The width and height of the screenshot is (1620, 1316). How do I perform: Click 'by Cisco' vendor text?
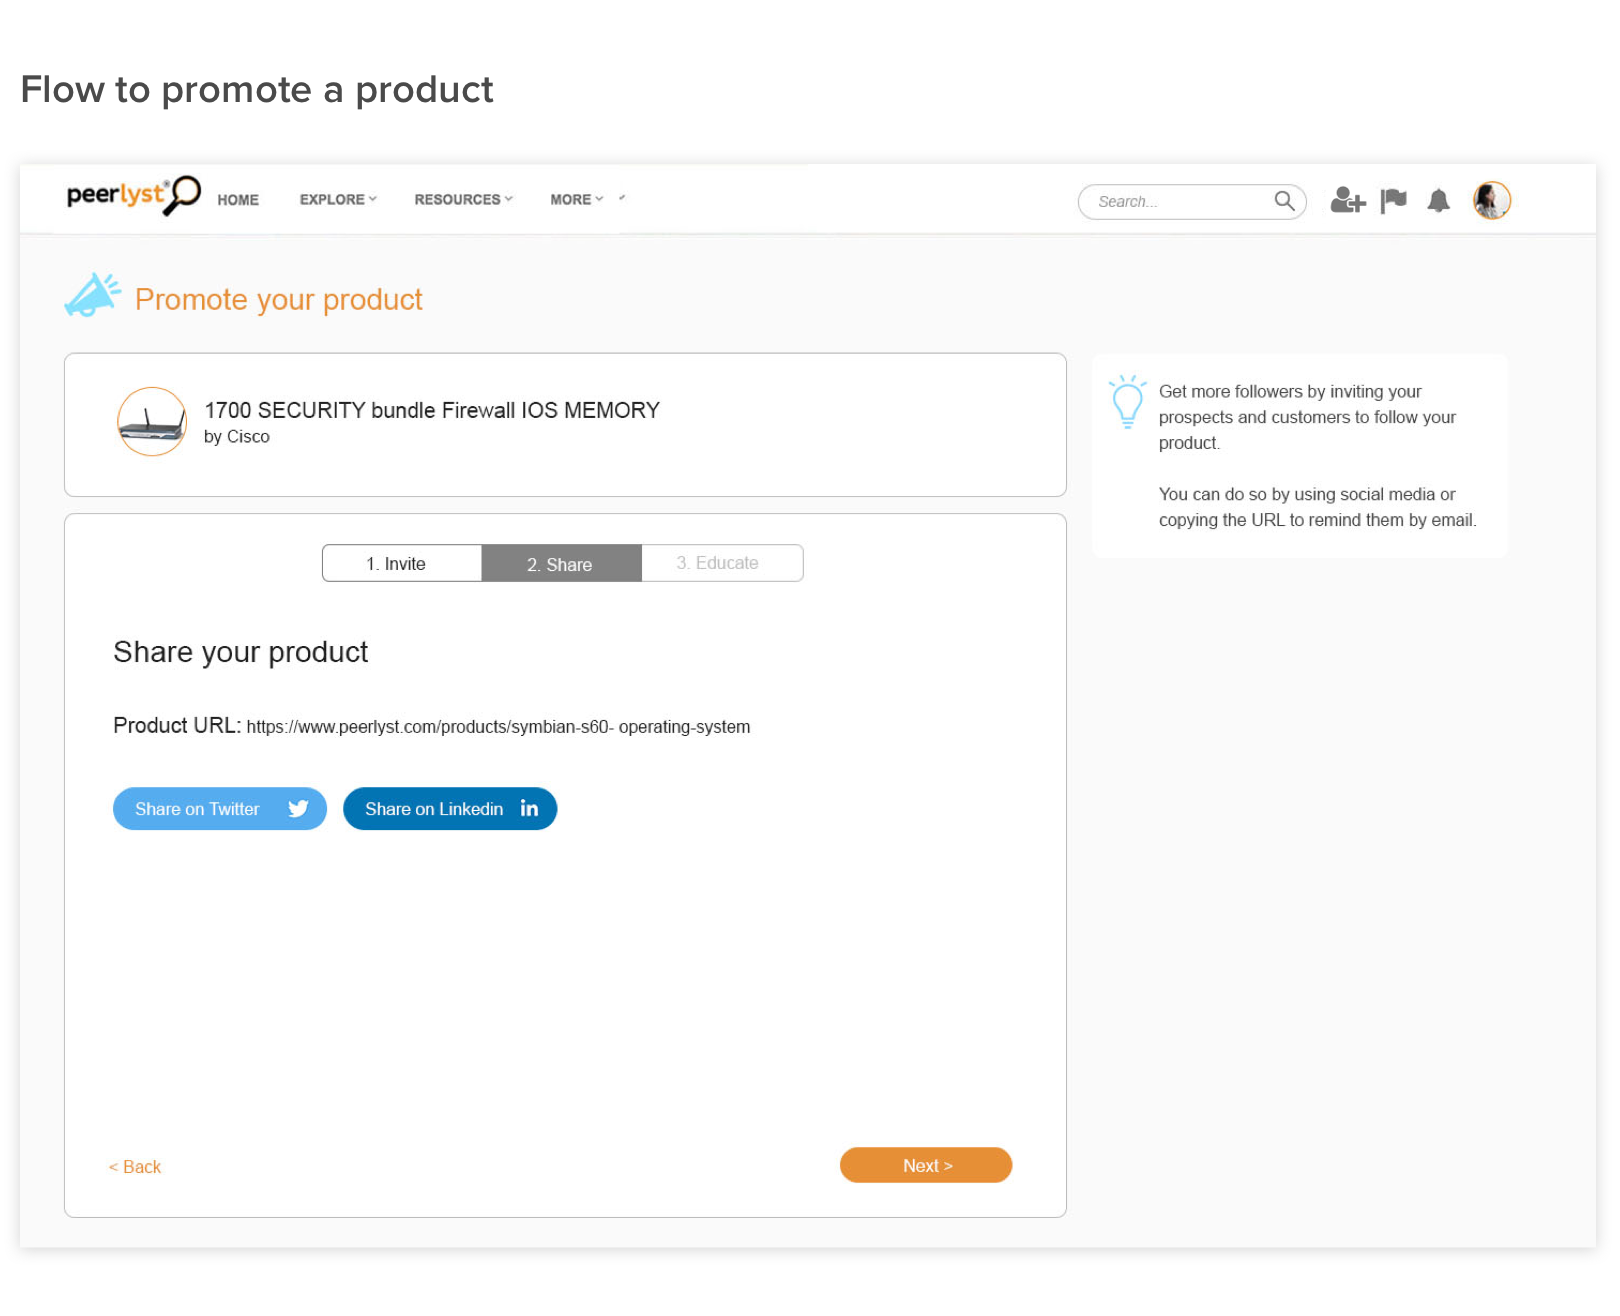point(237,437)
